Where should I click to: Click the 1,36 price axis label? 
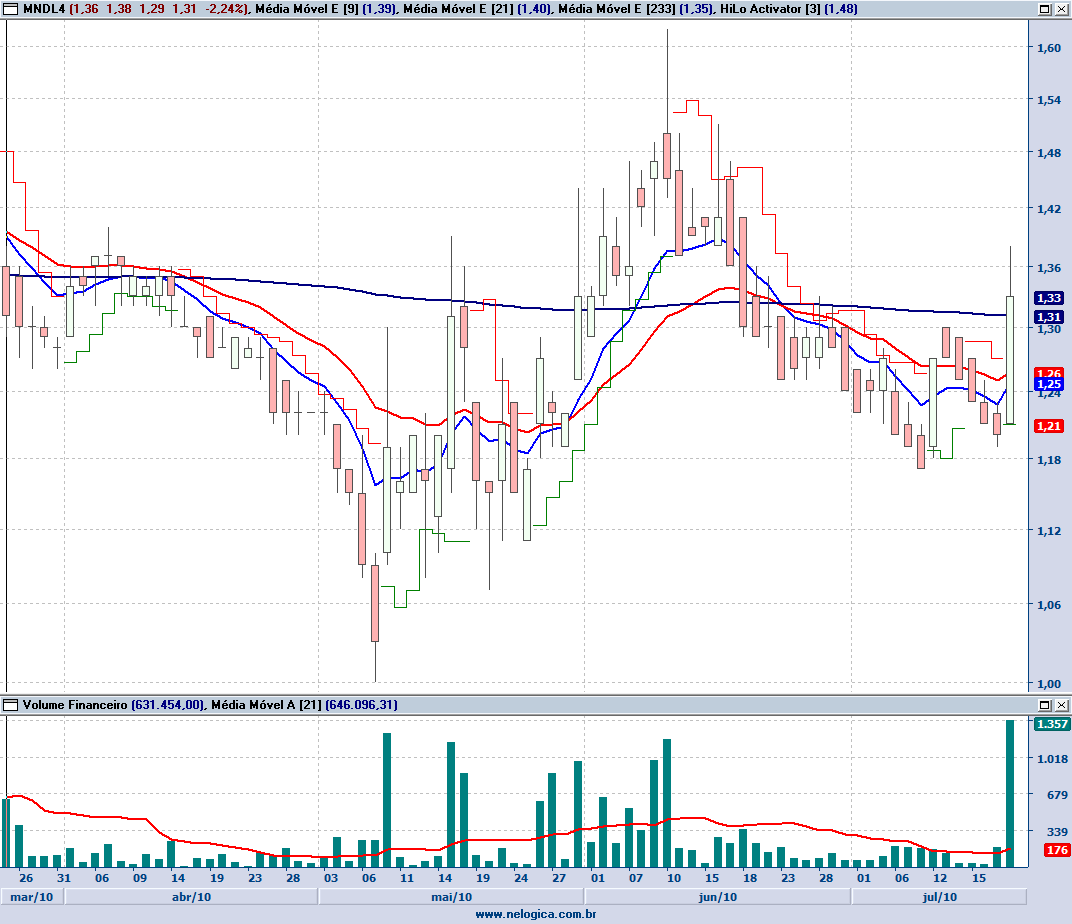[x=1049, y=268]
